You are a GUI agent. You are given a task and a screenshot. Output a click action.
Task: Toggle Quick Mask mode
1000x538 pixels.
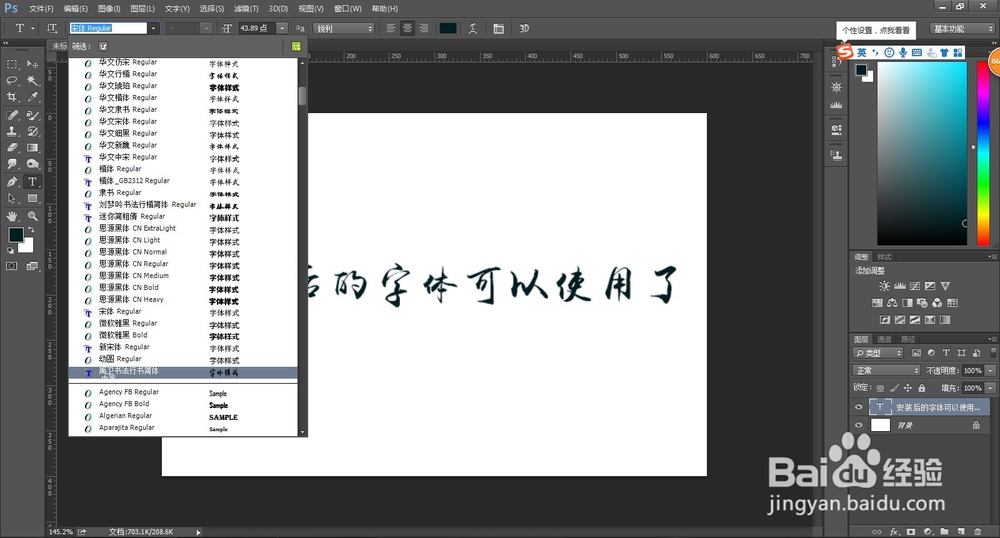pyautogui.click(x=12, y=266)
